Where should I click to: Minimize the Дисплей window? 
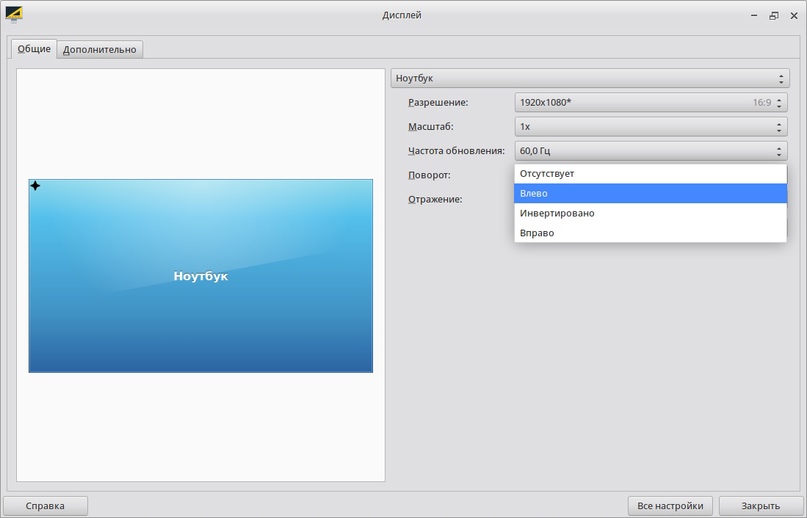tap(754, 15)
